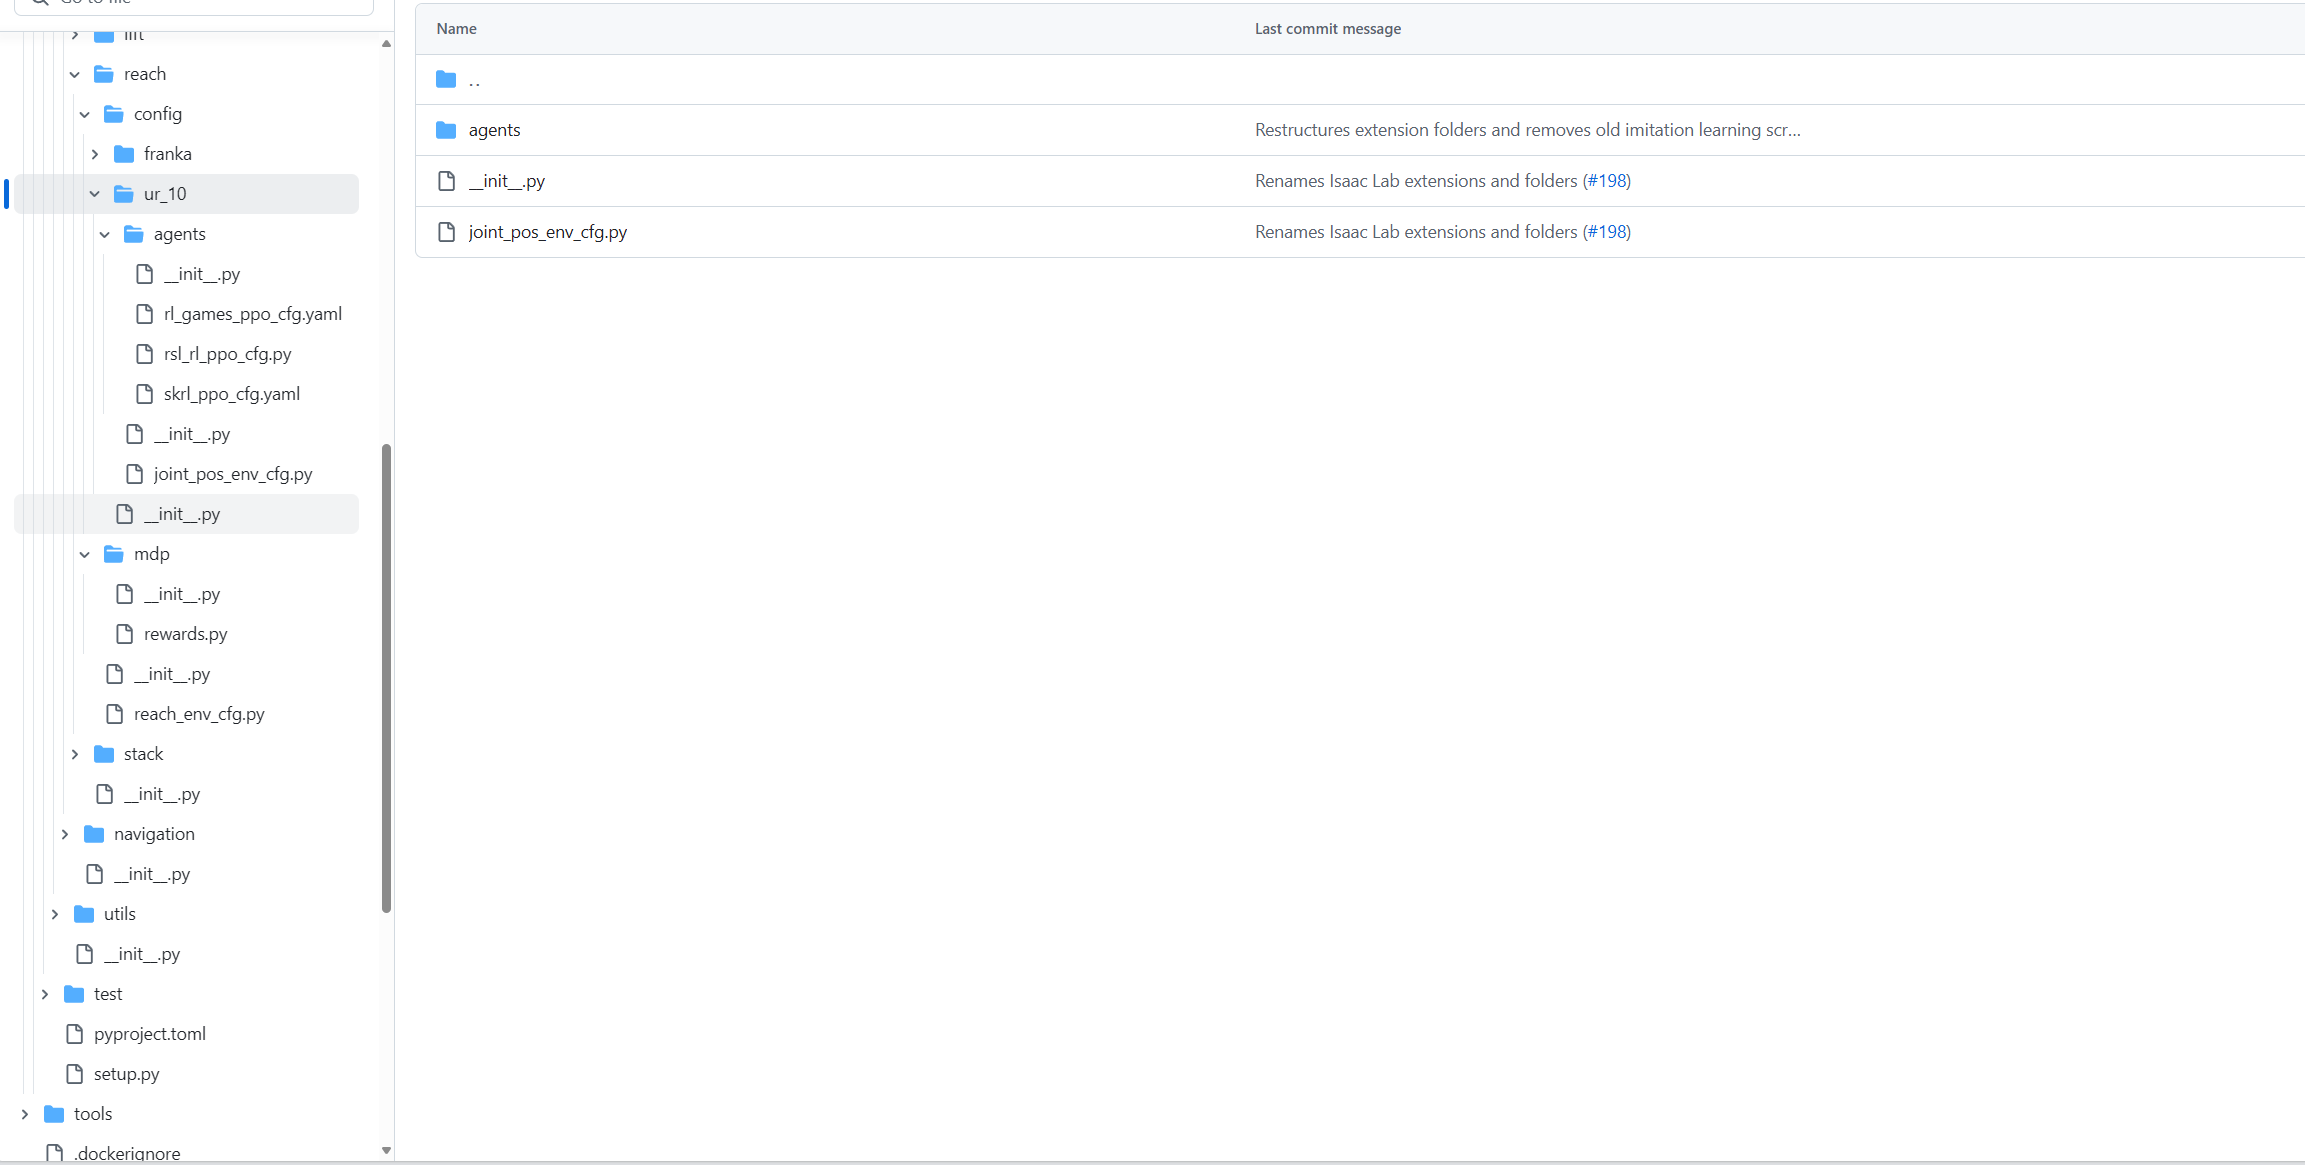Click the rewards.py file icon in tree
The height and width of the screenshot is (1165, 2305).
click(125, 634)
